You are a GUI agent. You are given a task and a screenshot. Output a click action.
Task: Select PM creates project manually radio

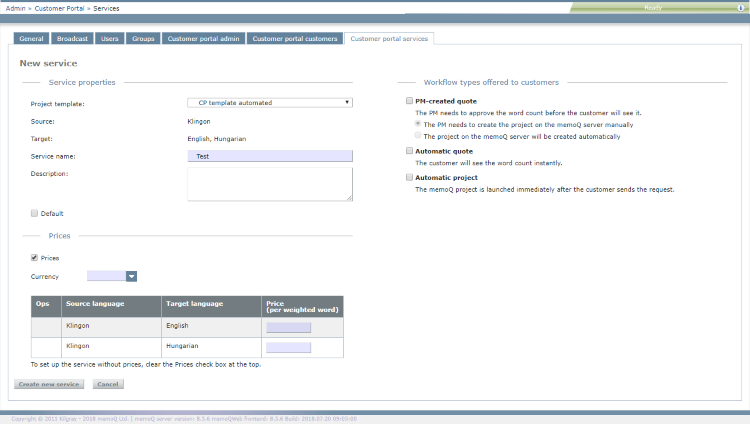click(418, 124)
